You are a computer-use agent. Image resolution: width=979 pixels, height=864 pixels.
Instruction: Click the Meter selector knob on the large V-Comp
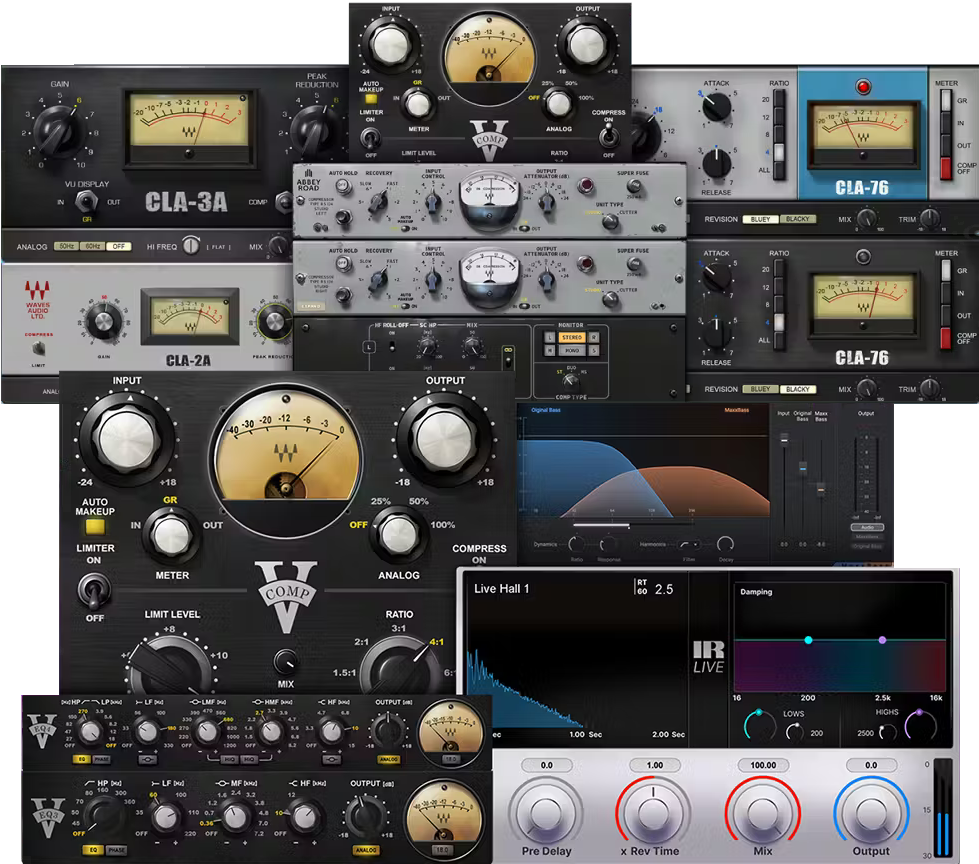(172, 536)
